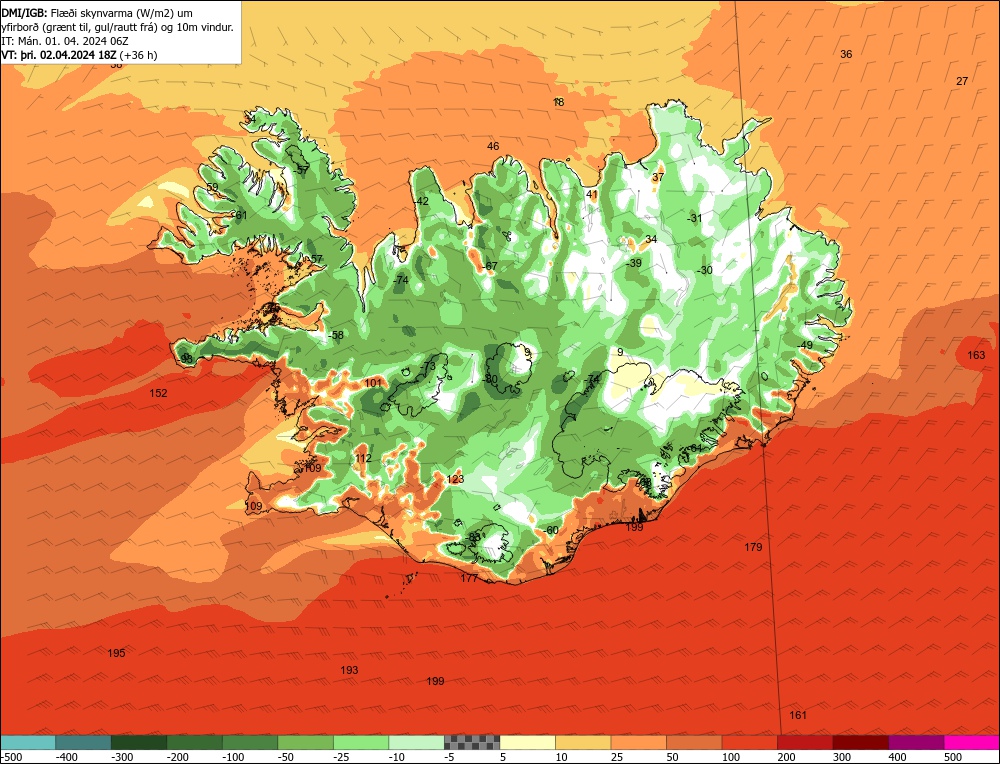
Task: Click the value '195' in the southwest ocean
Action: pos(116,653)
